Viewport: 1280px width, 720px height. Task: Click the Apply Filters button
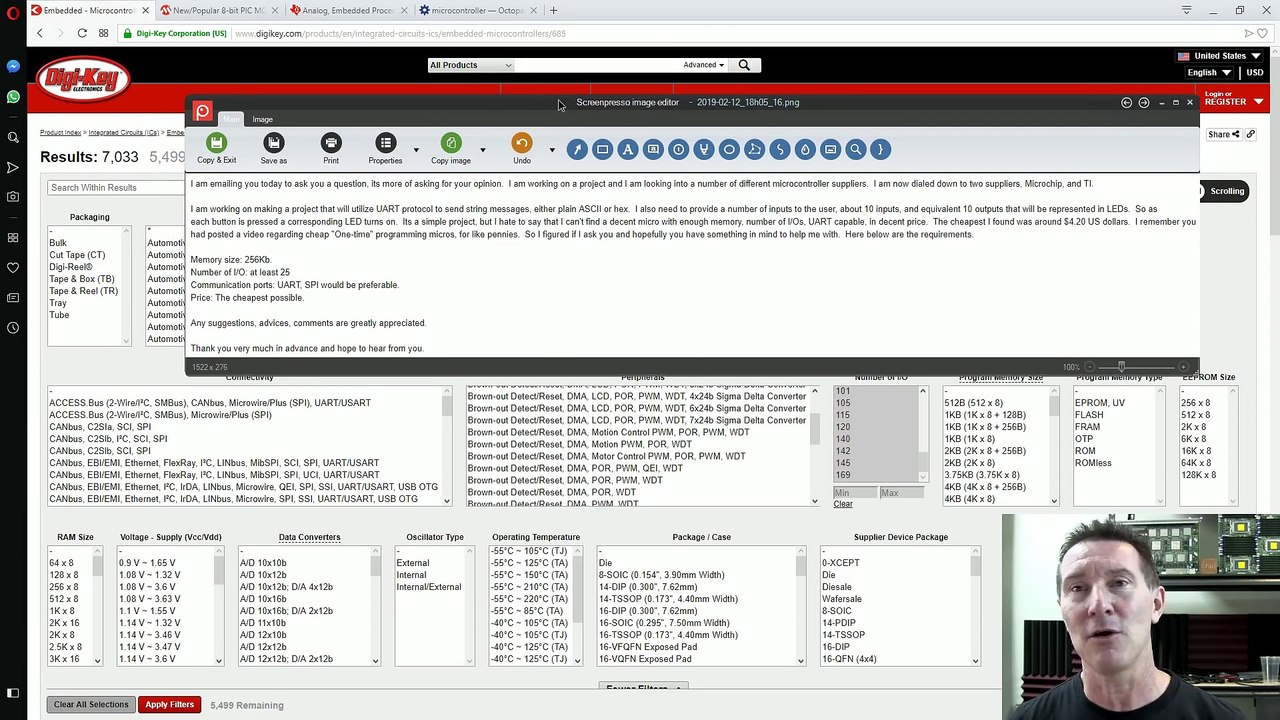tap(169, 705)
